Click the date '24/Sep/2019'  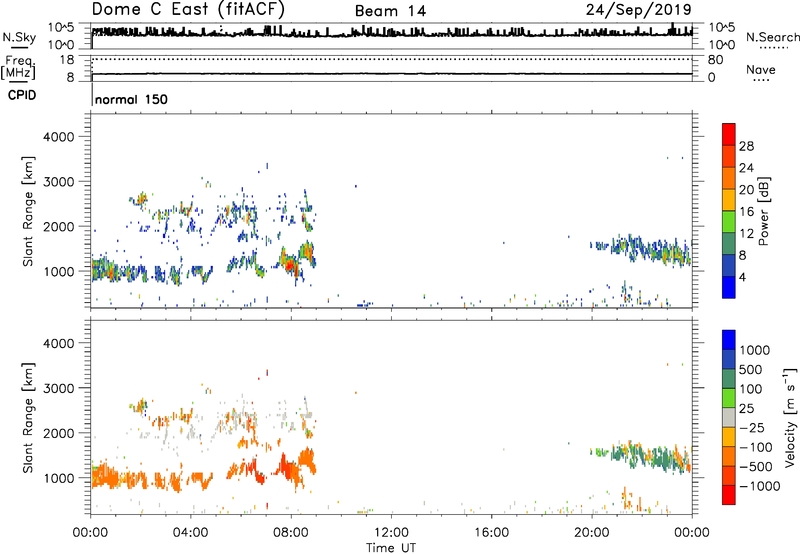coord(639,9)
